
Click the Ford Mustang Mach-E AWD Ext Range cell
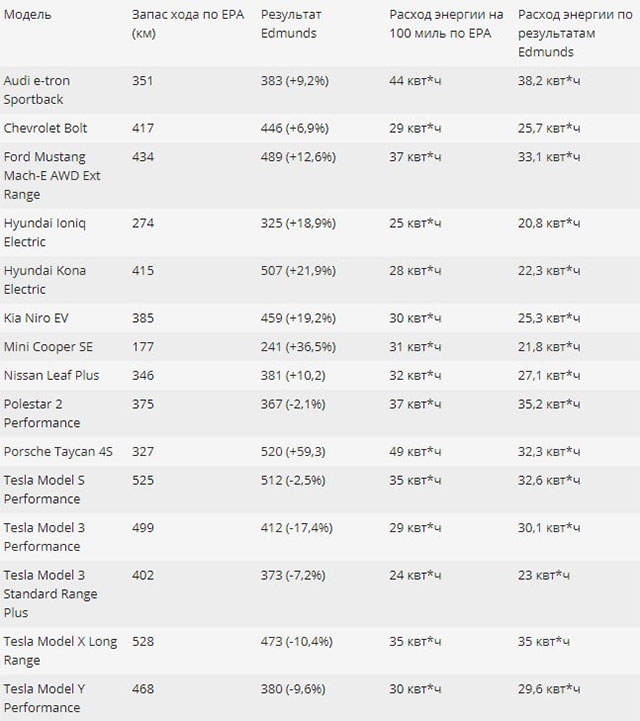51,175
